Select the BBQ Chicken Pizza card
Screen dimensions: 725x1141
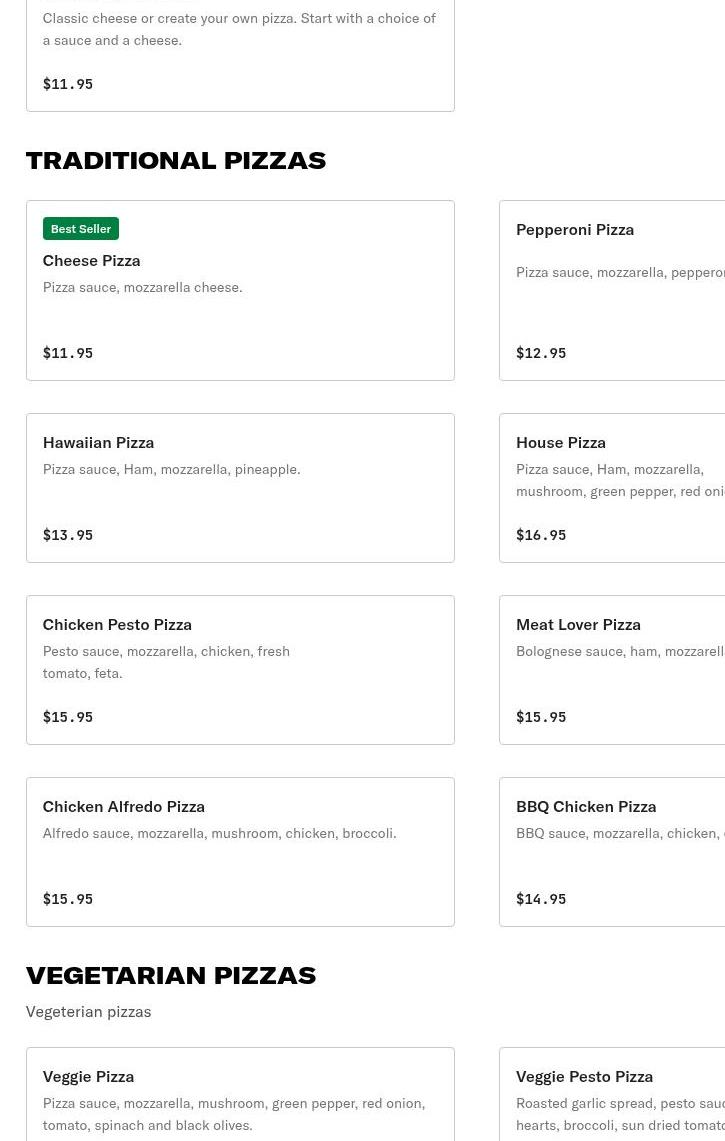pyautogui.click(x=612, y=851)
